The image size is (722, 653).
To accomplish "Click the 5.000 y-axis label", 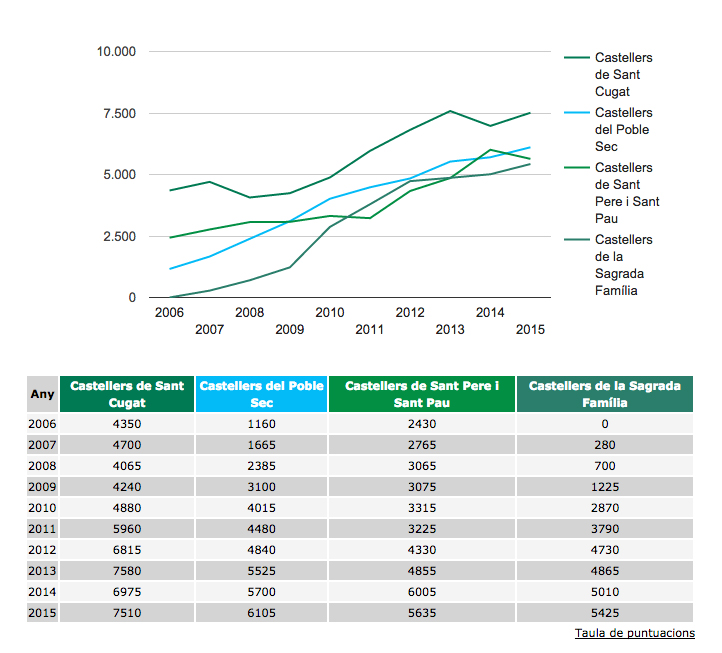I will (120, 175).
